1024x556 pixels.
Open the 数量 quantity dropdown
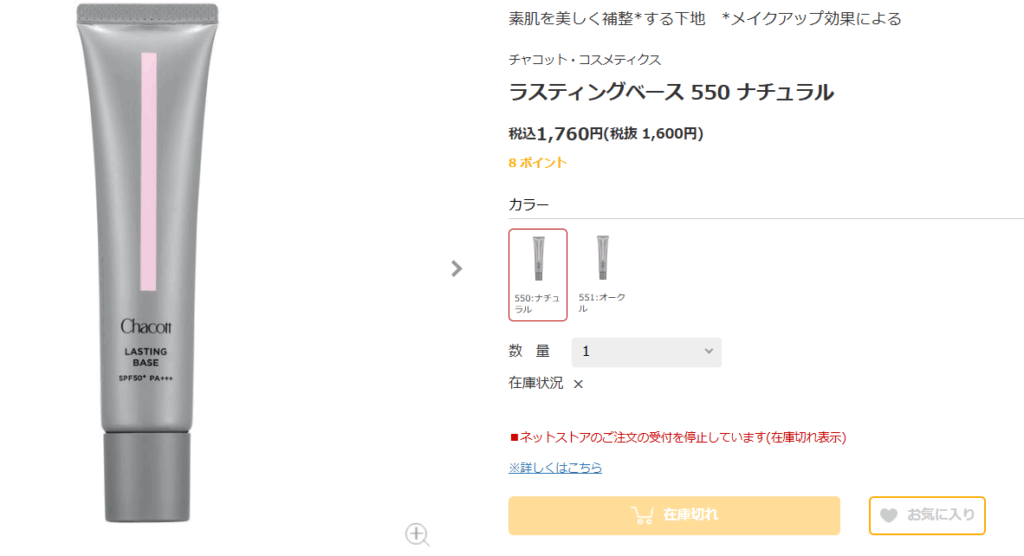coord(645,352)
